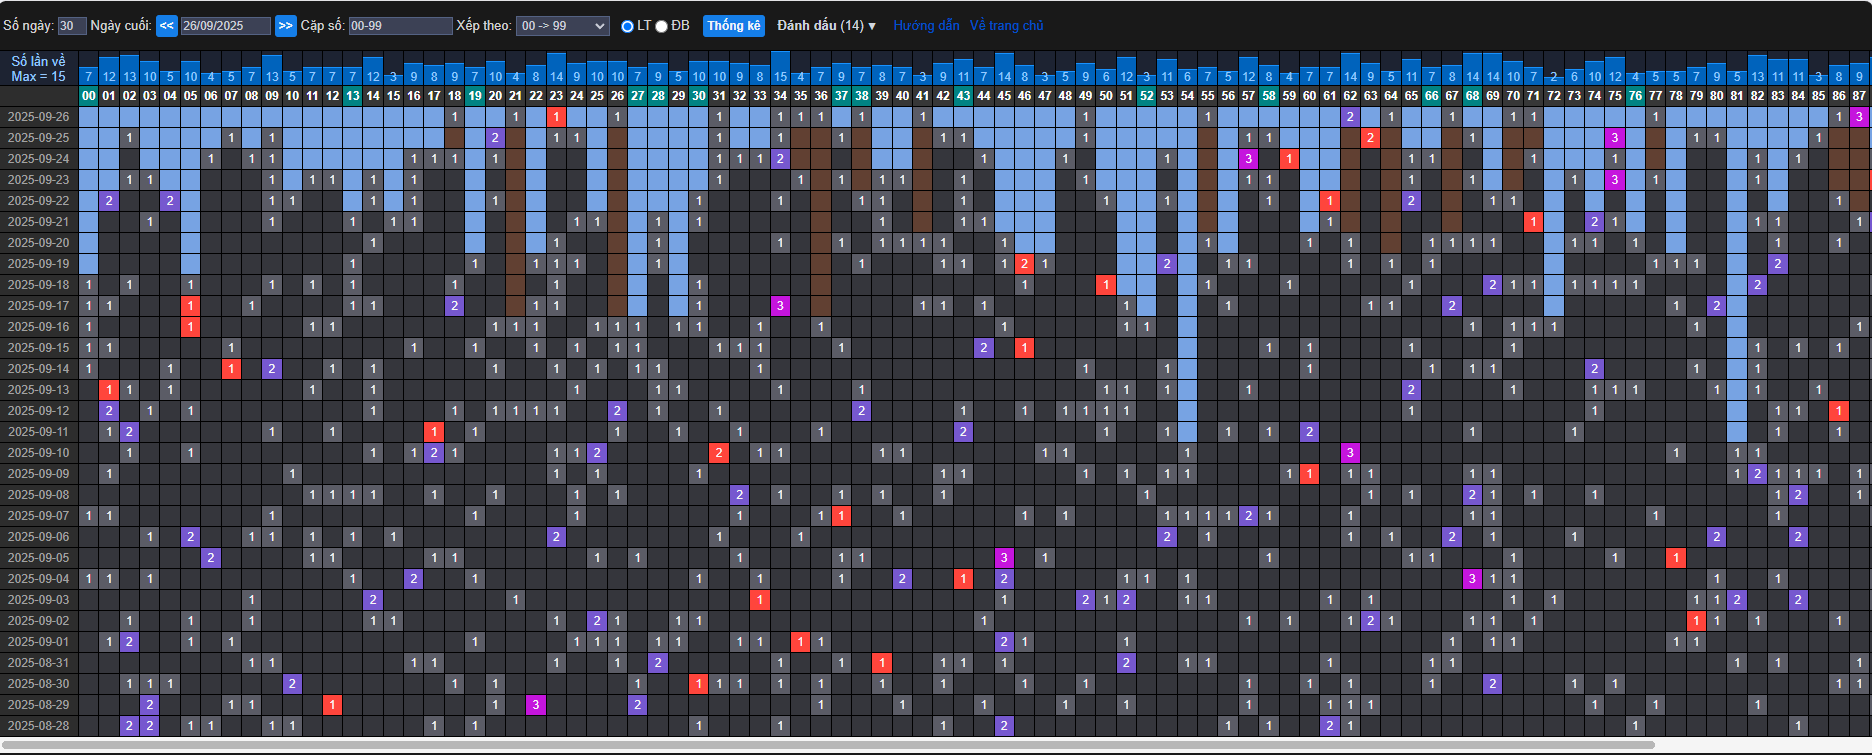
Task: Select the LT radio option
Action: point(627,26)
